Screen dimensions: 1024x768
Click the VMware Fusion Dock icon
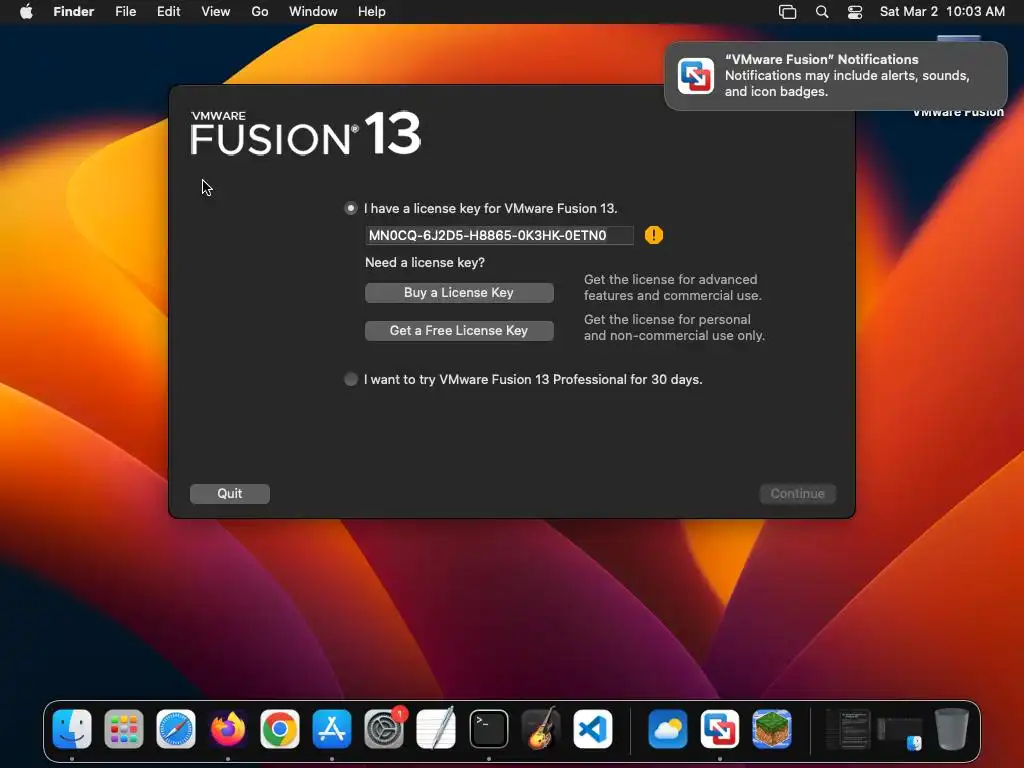pos(720,729)
